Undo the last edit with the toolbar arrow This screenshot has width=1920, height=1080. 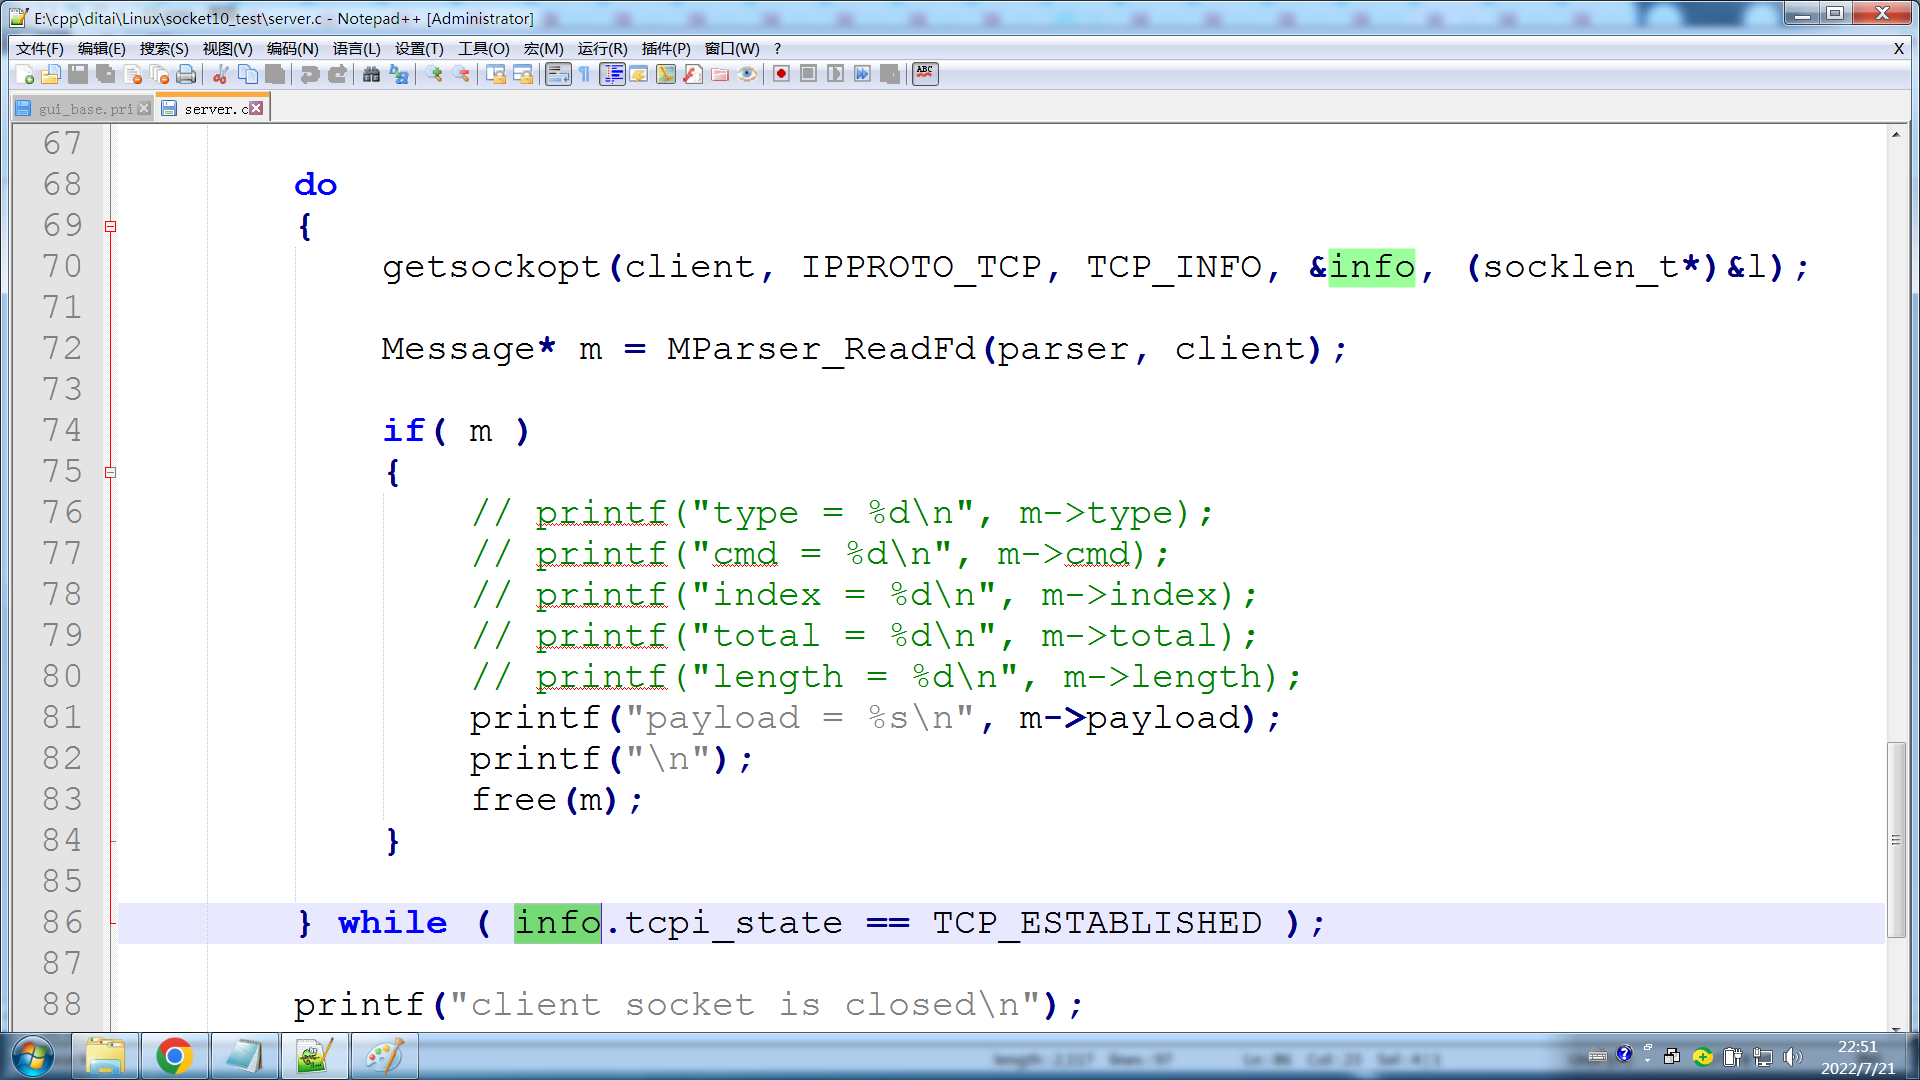pyautogui.click(x=310, y=74)
